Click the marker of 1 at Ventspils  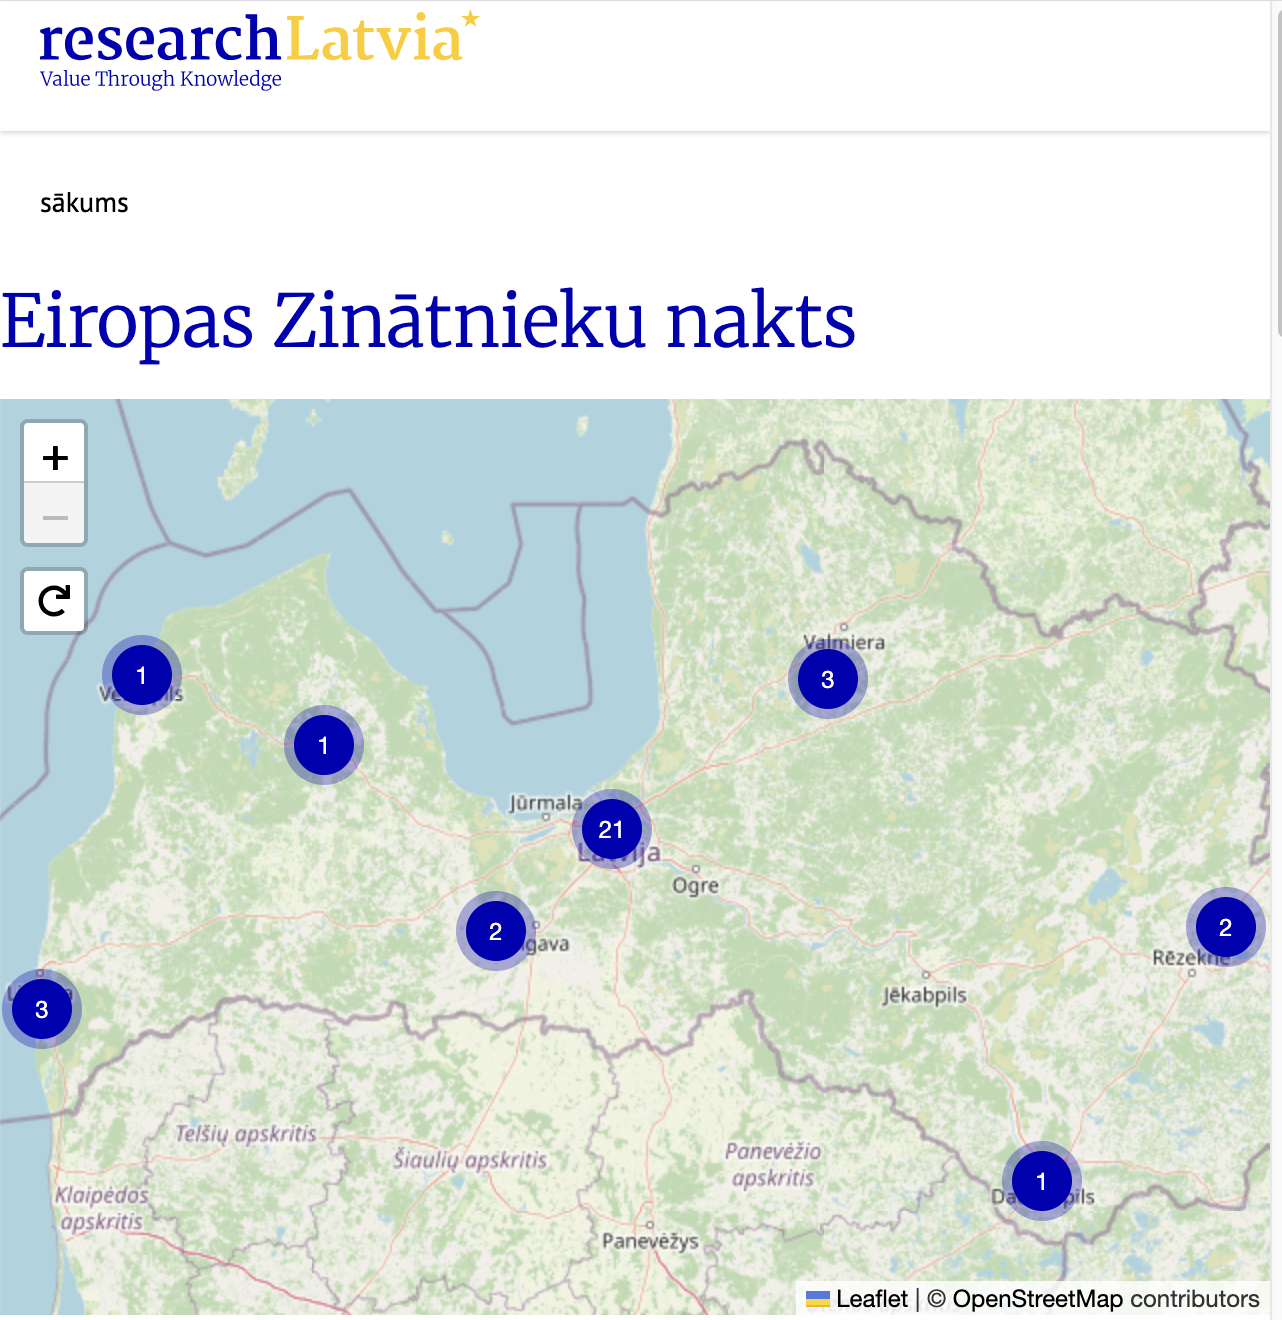[x=141, y=675]
